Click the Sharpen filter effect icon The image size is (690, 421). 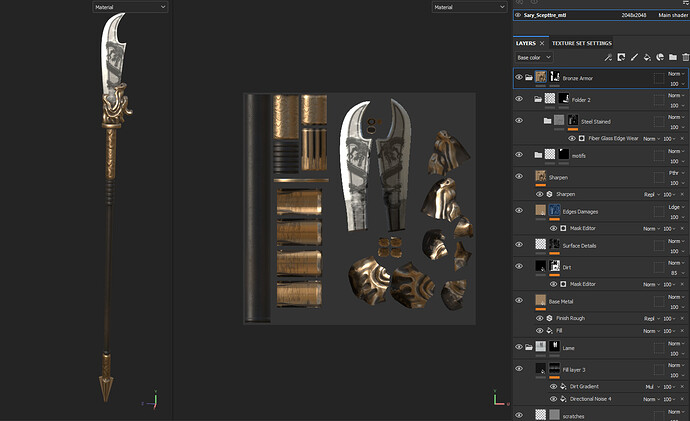point(549,194)
